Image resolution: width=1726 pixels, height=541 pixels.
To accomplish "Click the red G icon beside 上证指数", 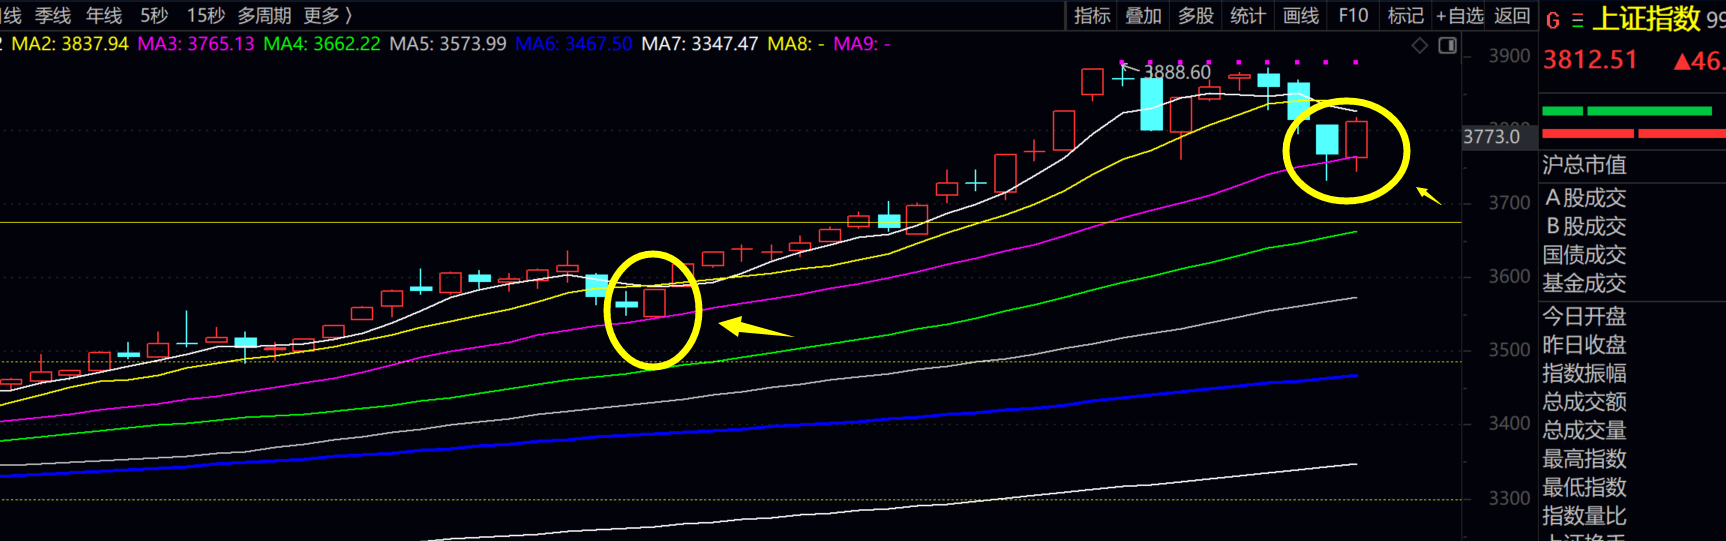I will [x=1553, y=21].
